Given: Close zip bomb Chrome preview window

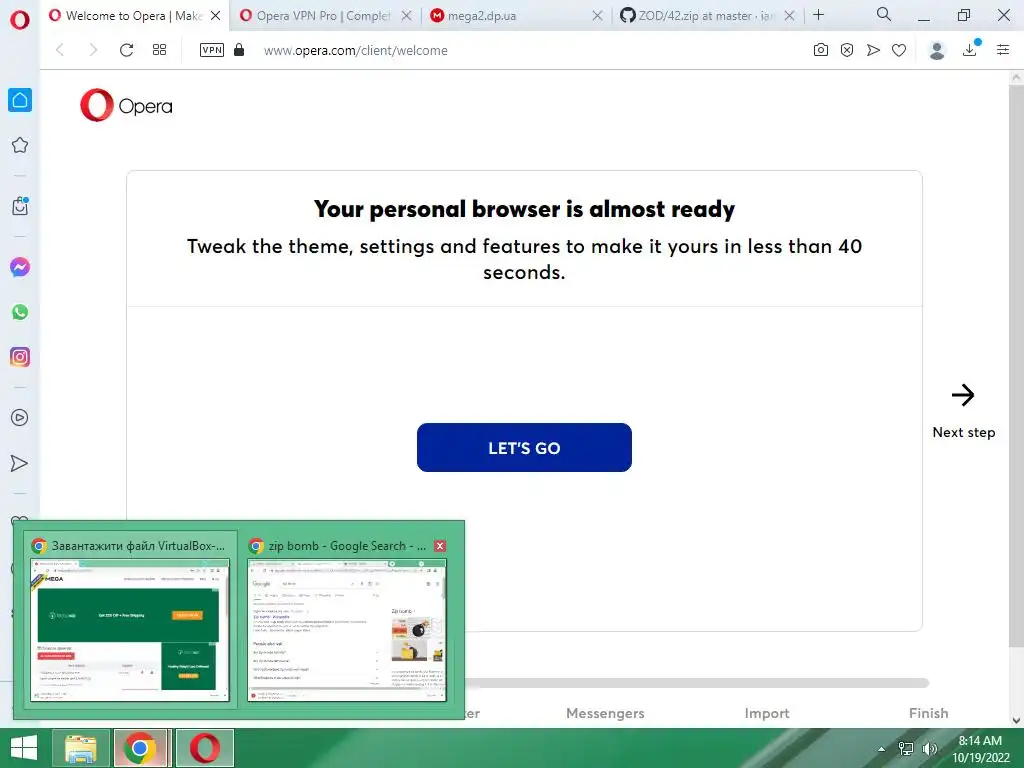Looking at the screenshot, I should (x=440, y=546).
